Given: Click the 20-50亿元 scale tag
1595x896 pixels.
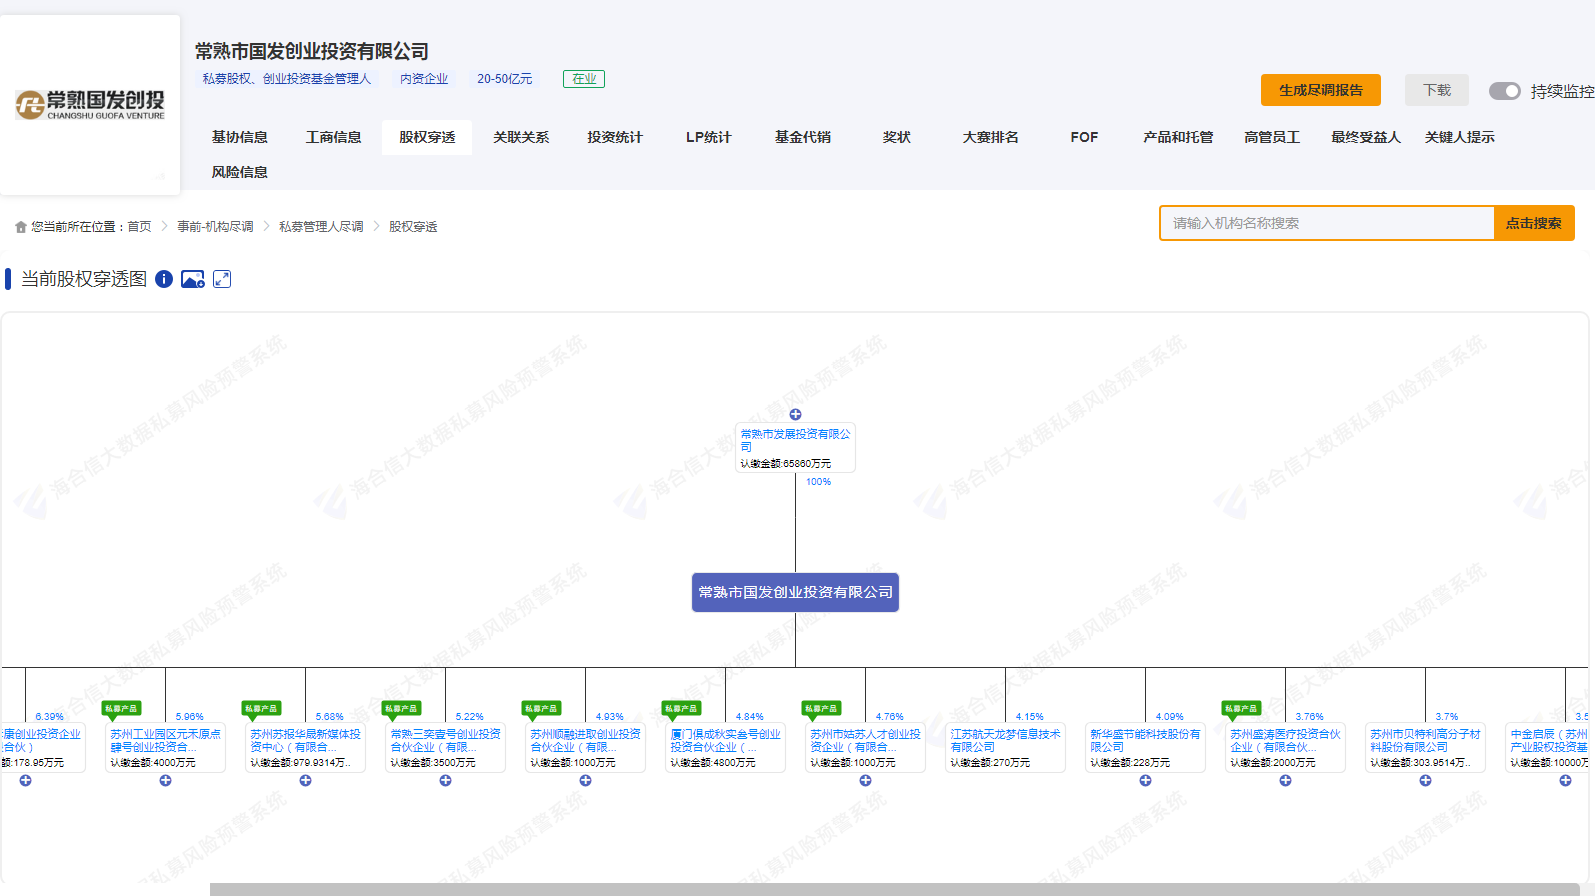Looking at the screenshot, I should point(504,79).
